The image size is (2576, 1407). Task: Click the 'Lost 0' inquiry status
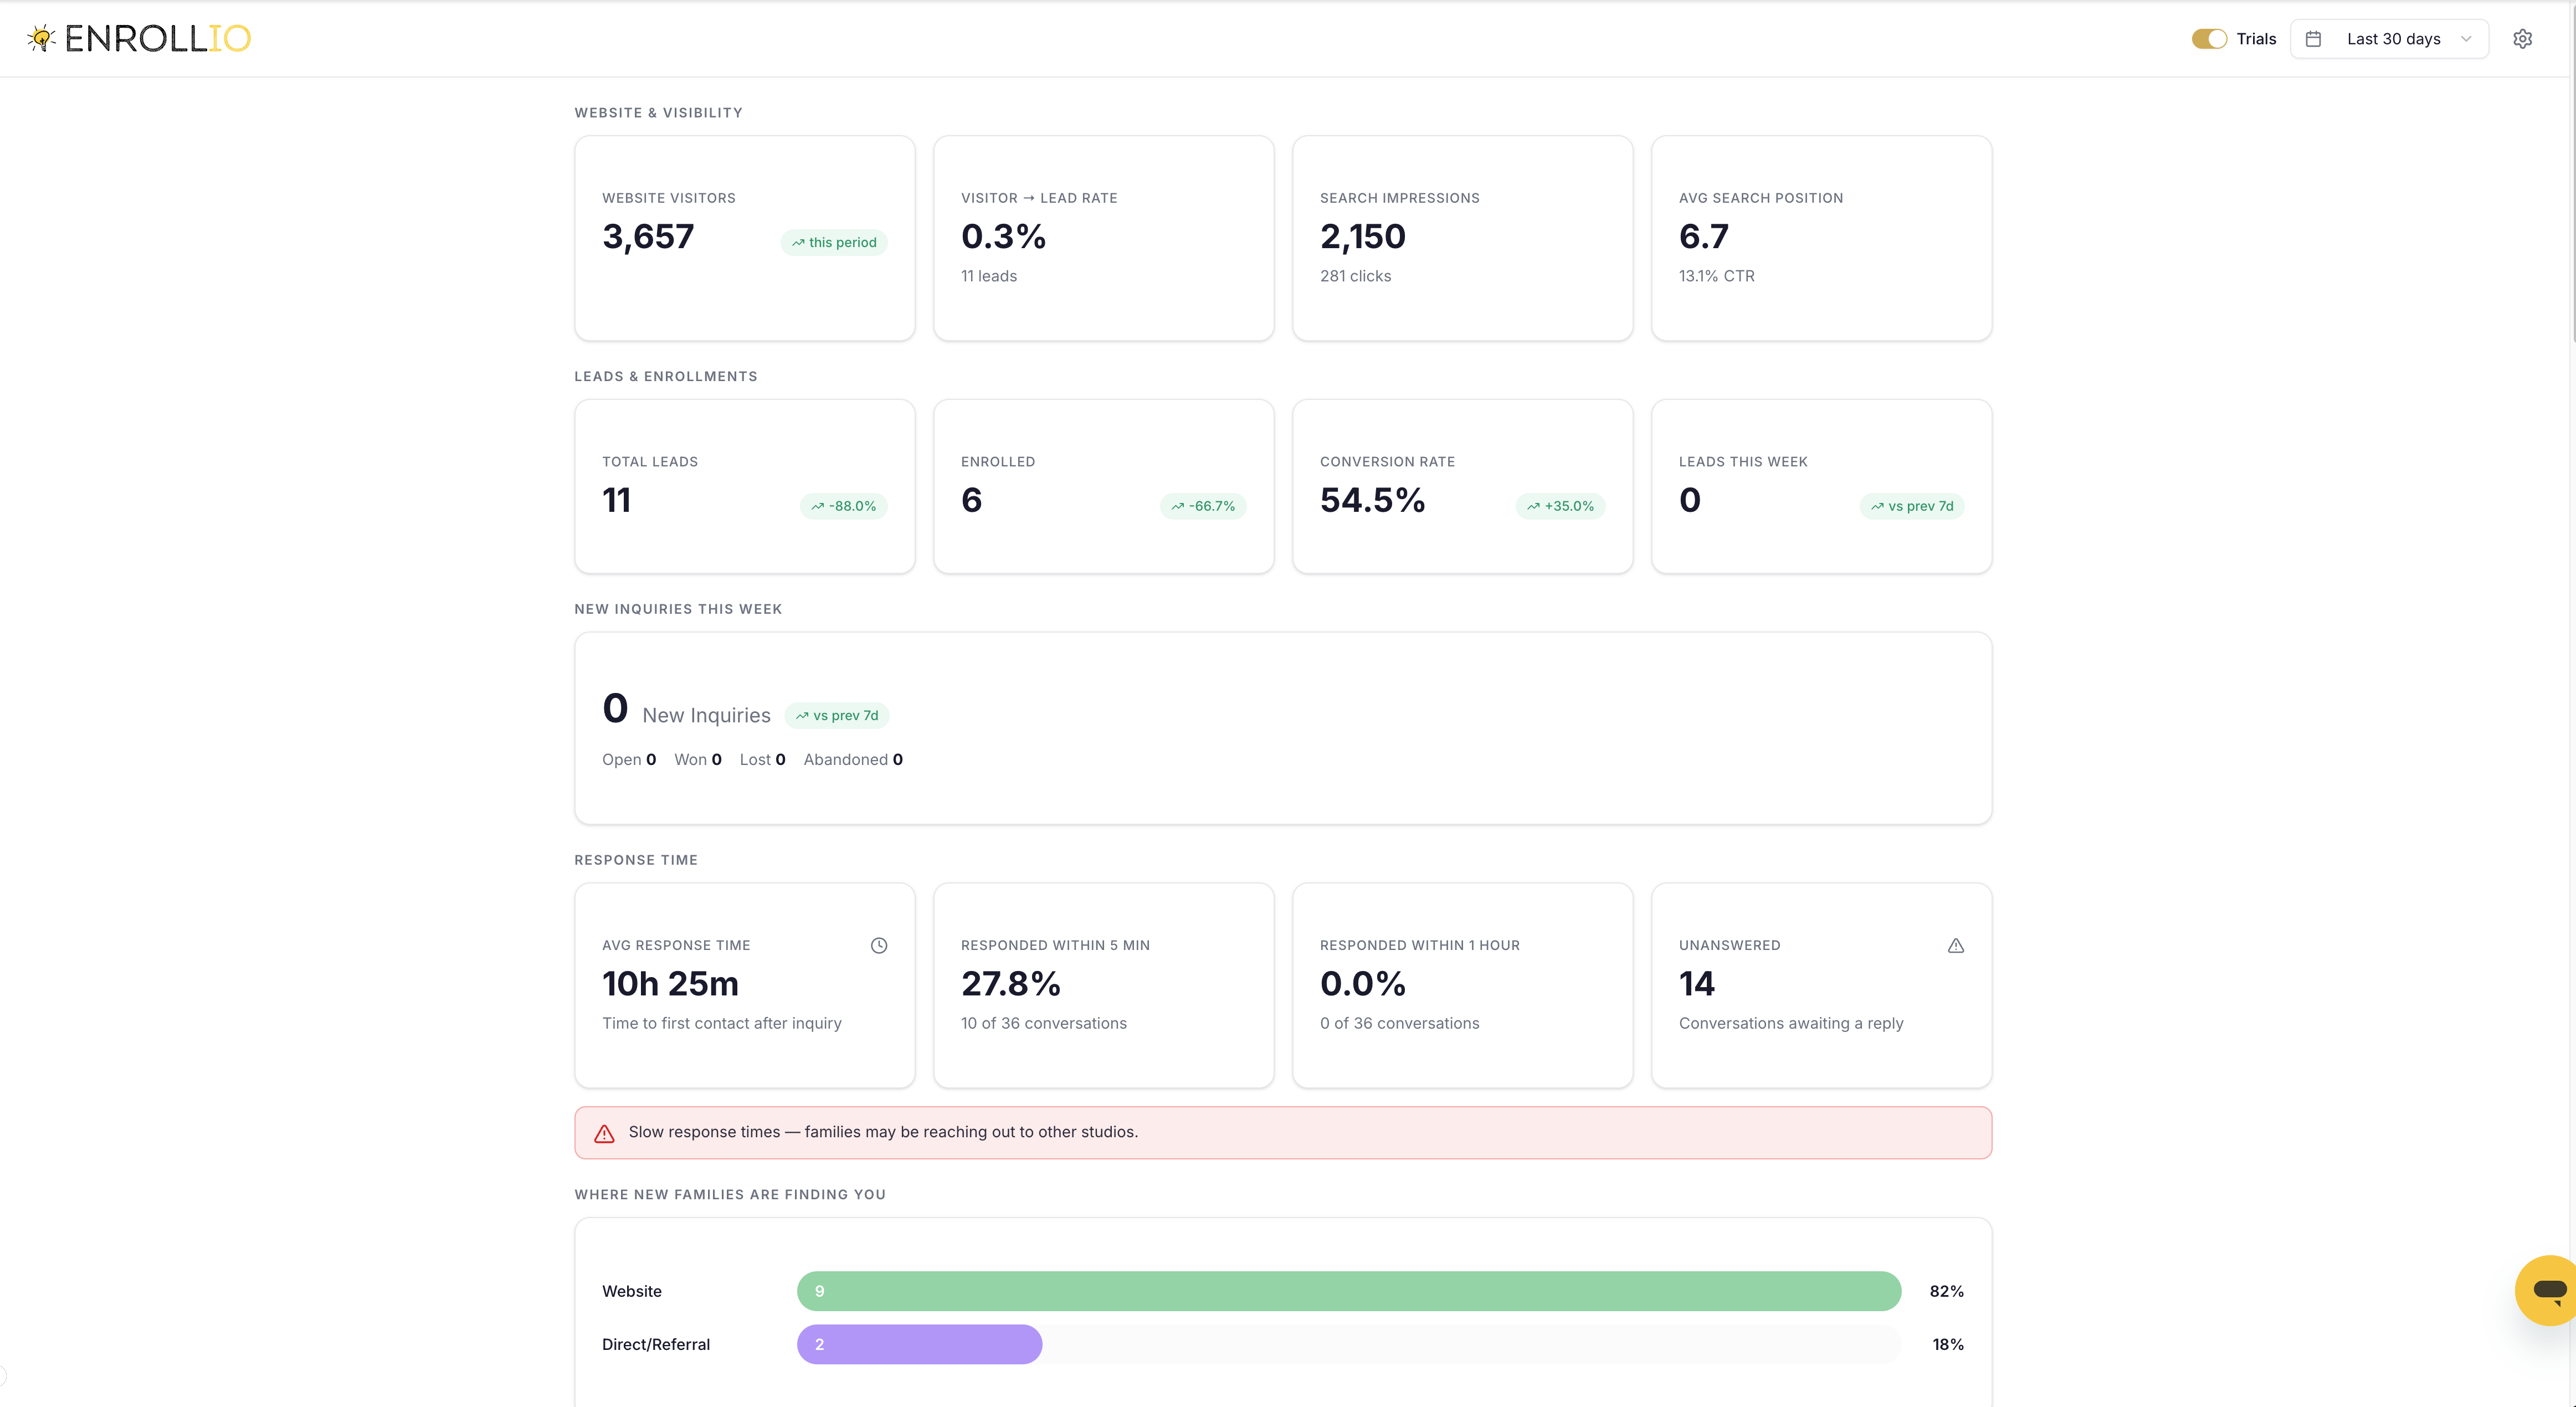763,760
